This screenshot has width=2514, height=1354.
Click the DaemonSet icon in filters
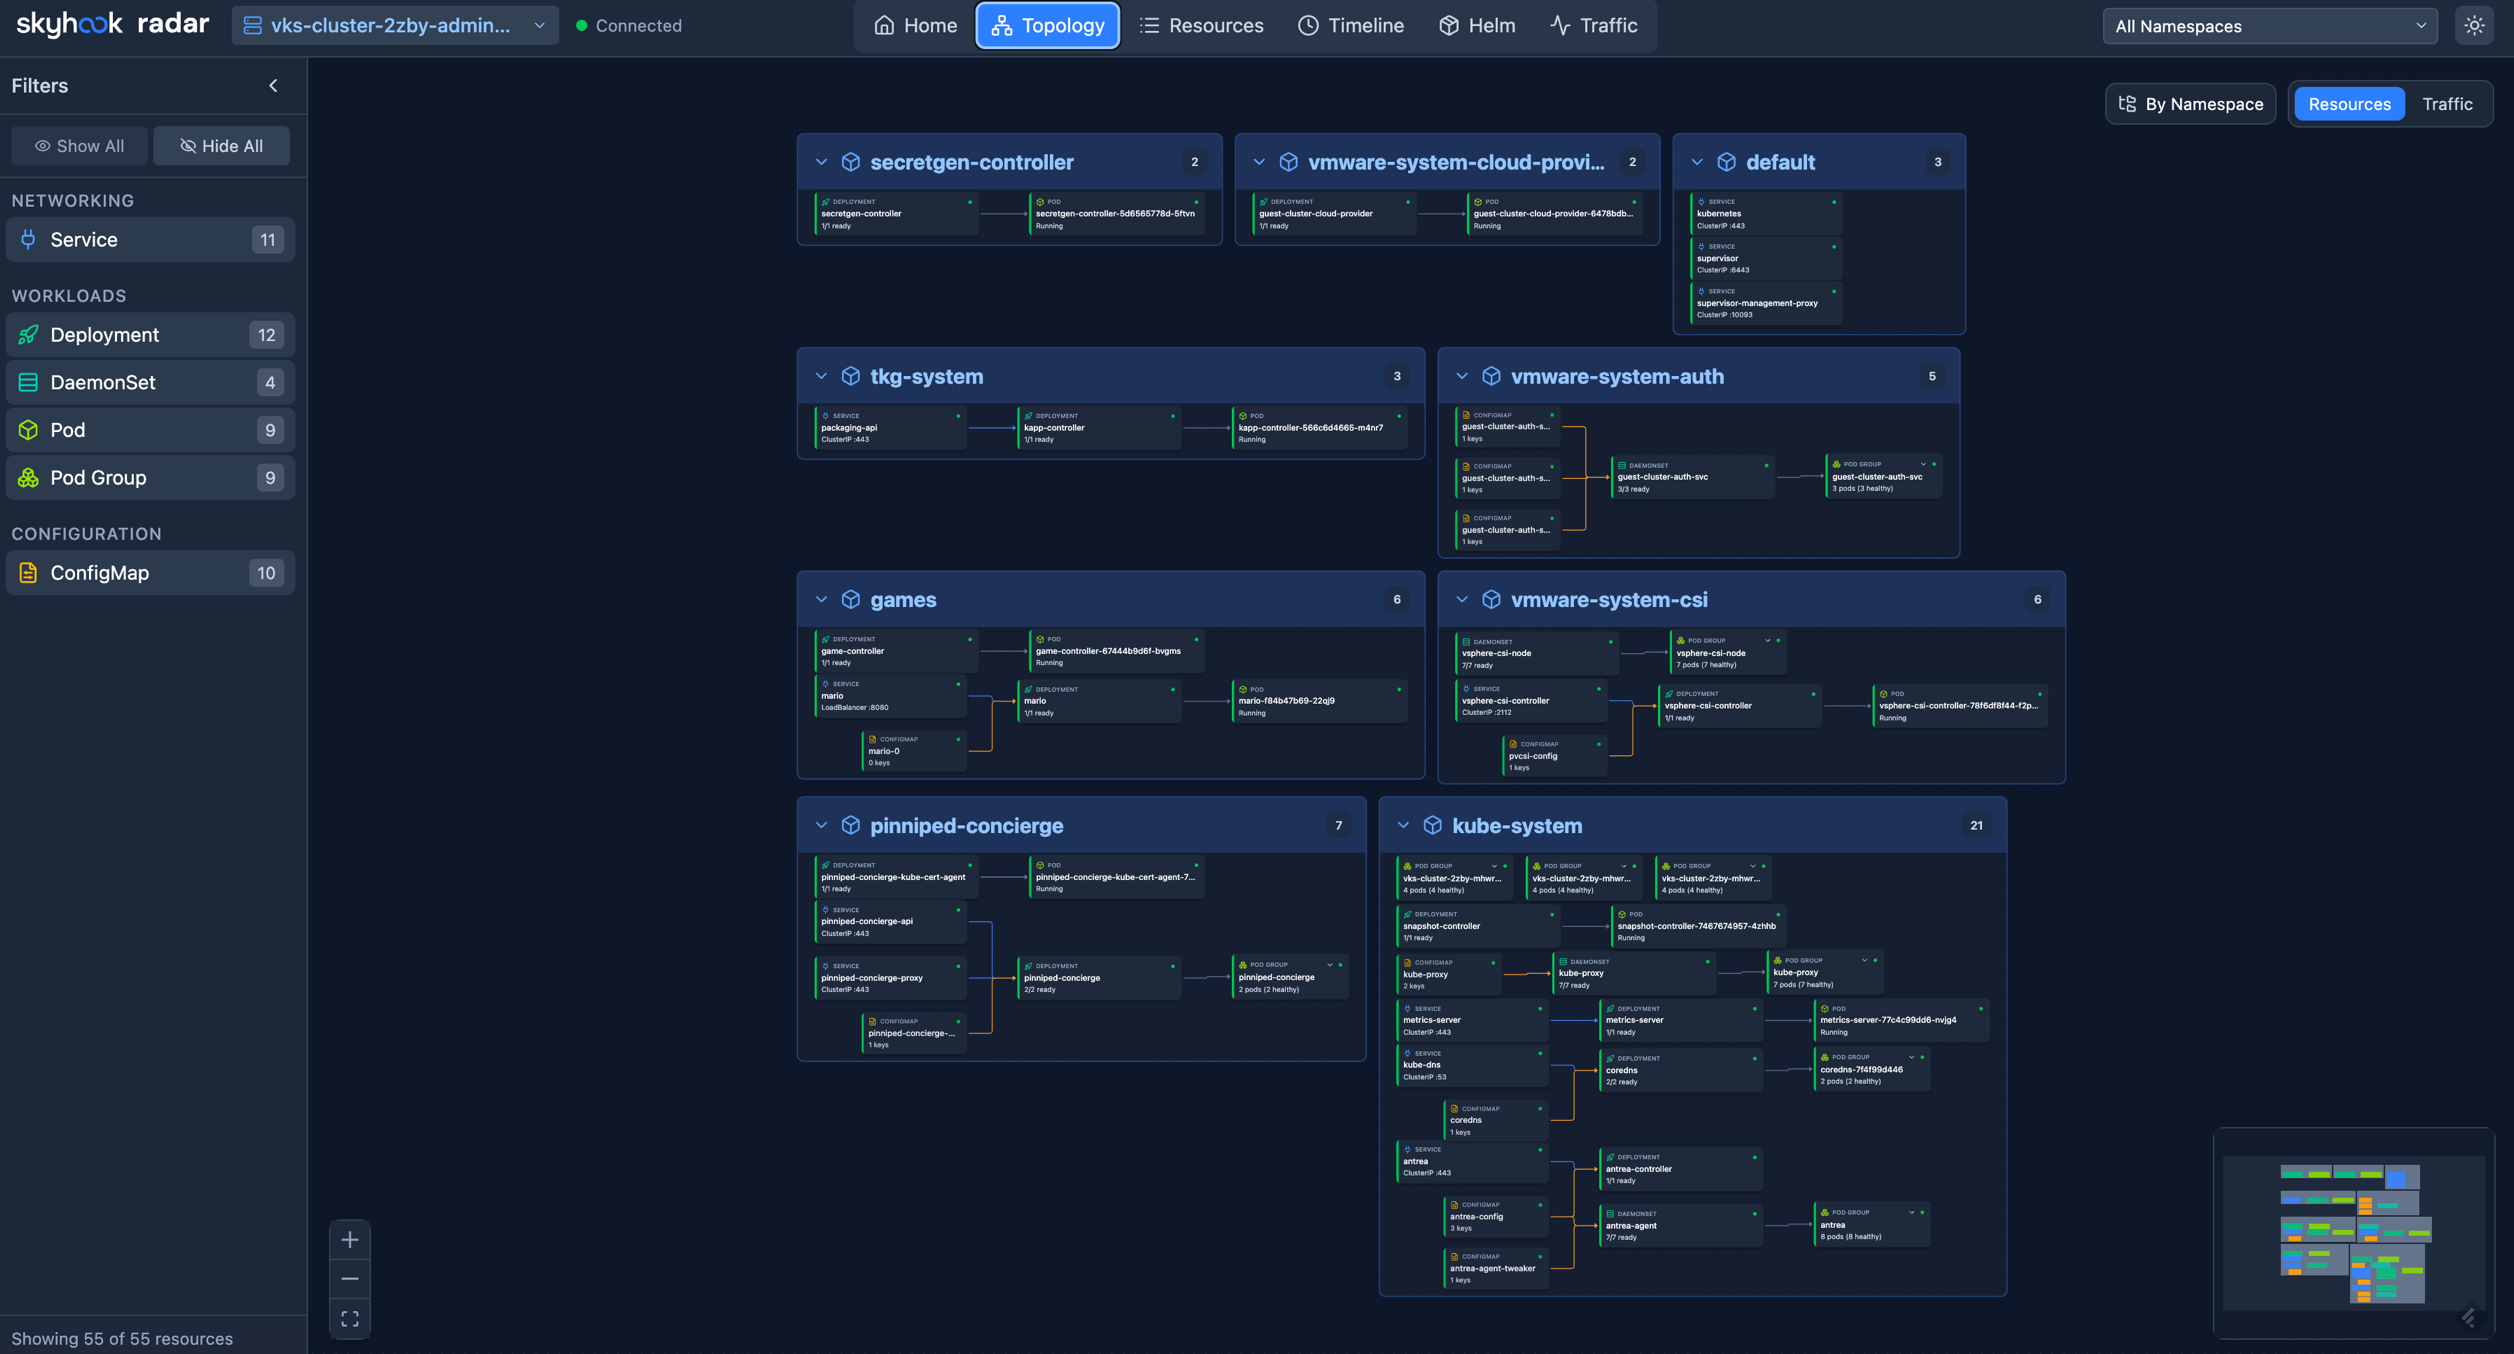[28, 382]
